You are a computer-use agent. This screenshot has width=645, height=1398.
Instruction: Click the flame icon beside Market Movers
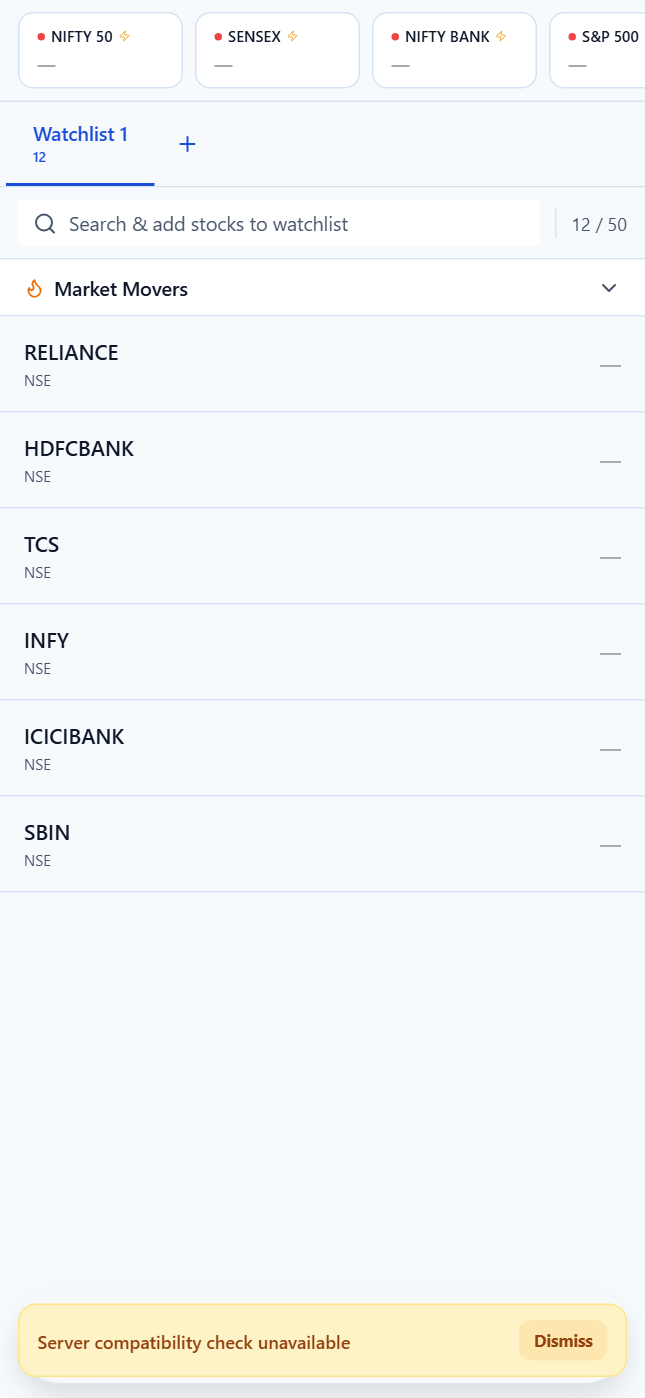(36, 288)
